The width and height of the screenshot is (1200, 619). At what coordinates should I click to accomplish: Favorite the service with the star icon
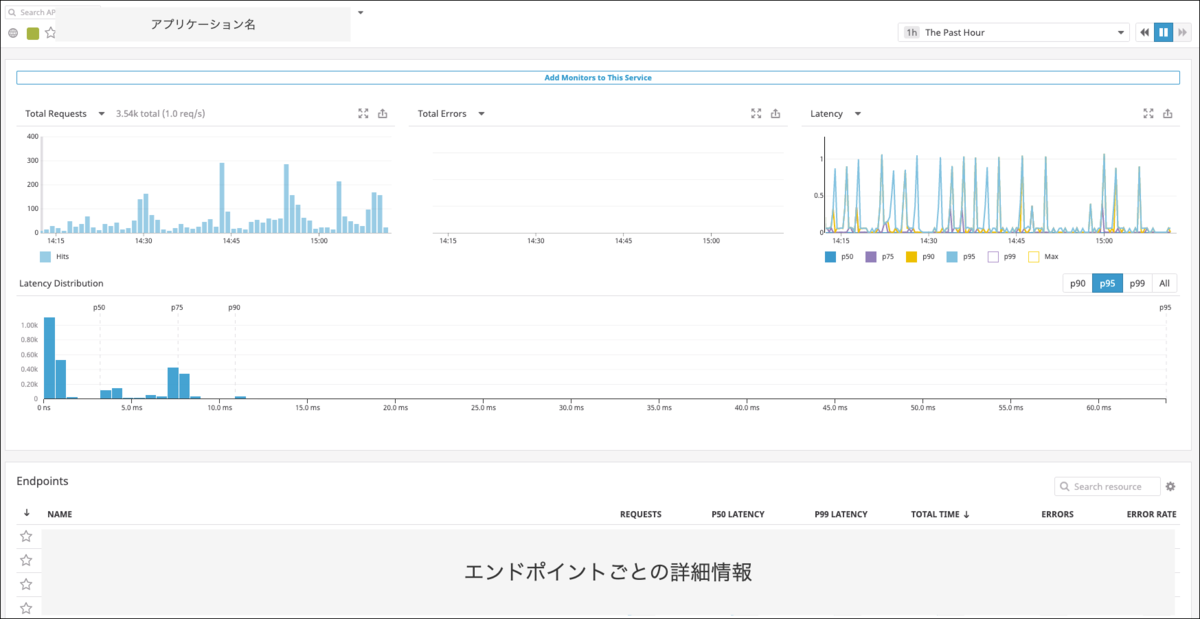coord(50,33)
